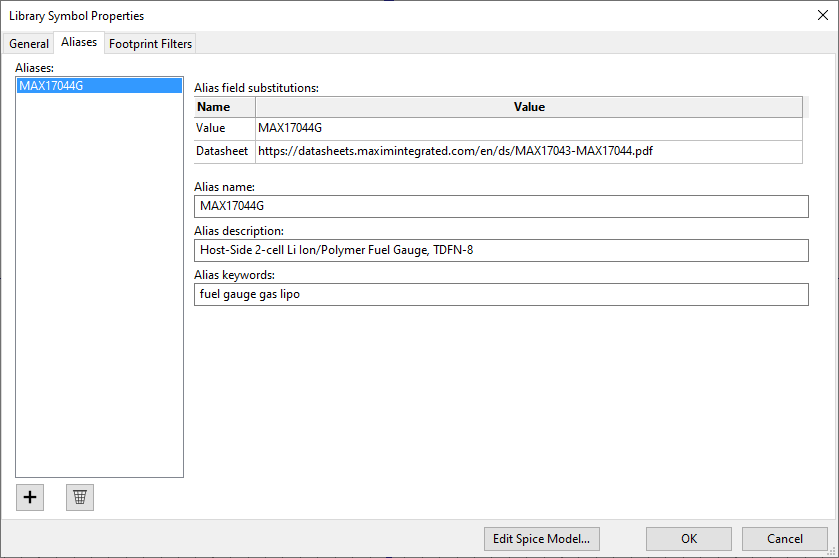Image resolution: width=839 pixels, height=558 pixels.
Task: Select the Datasheet name cell in table
Action: tap(224, 151)
